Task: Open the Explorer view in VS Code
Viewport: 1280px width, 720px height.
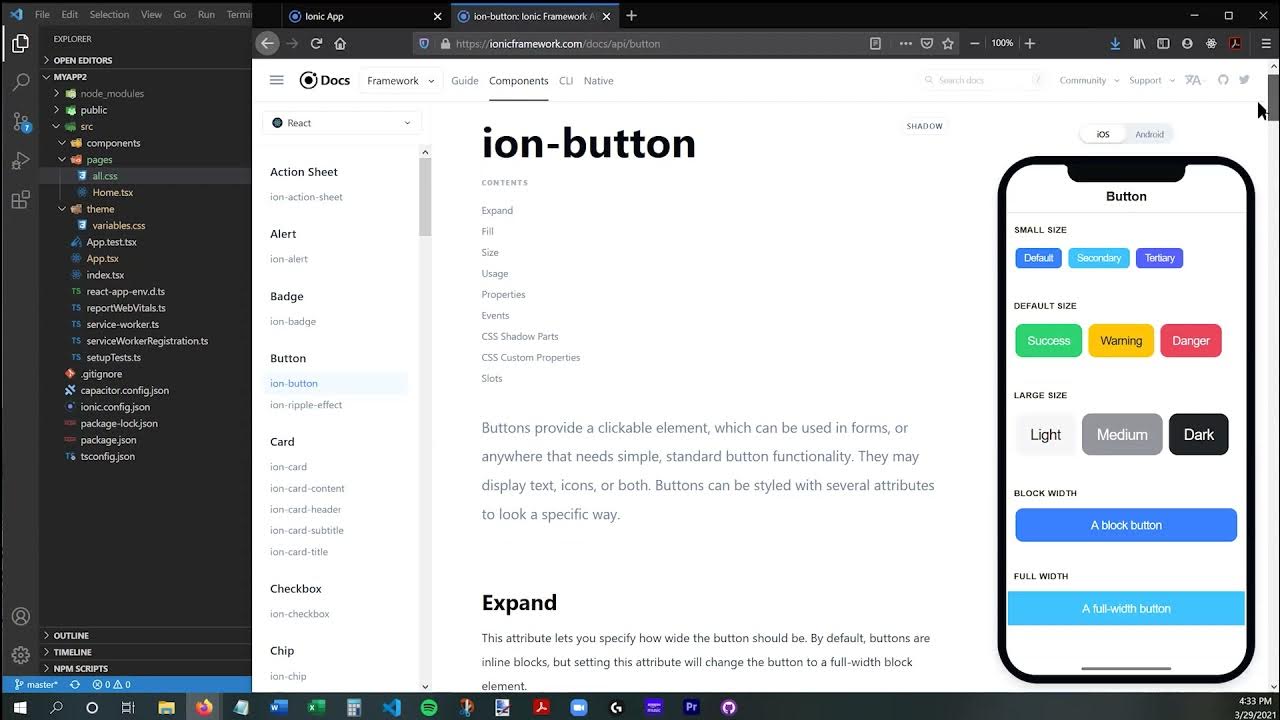Action: coord(20,43)
